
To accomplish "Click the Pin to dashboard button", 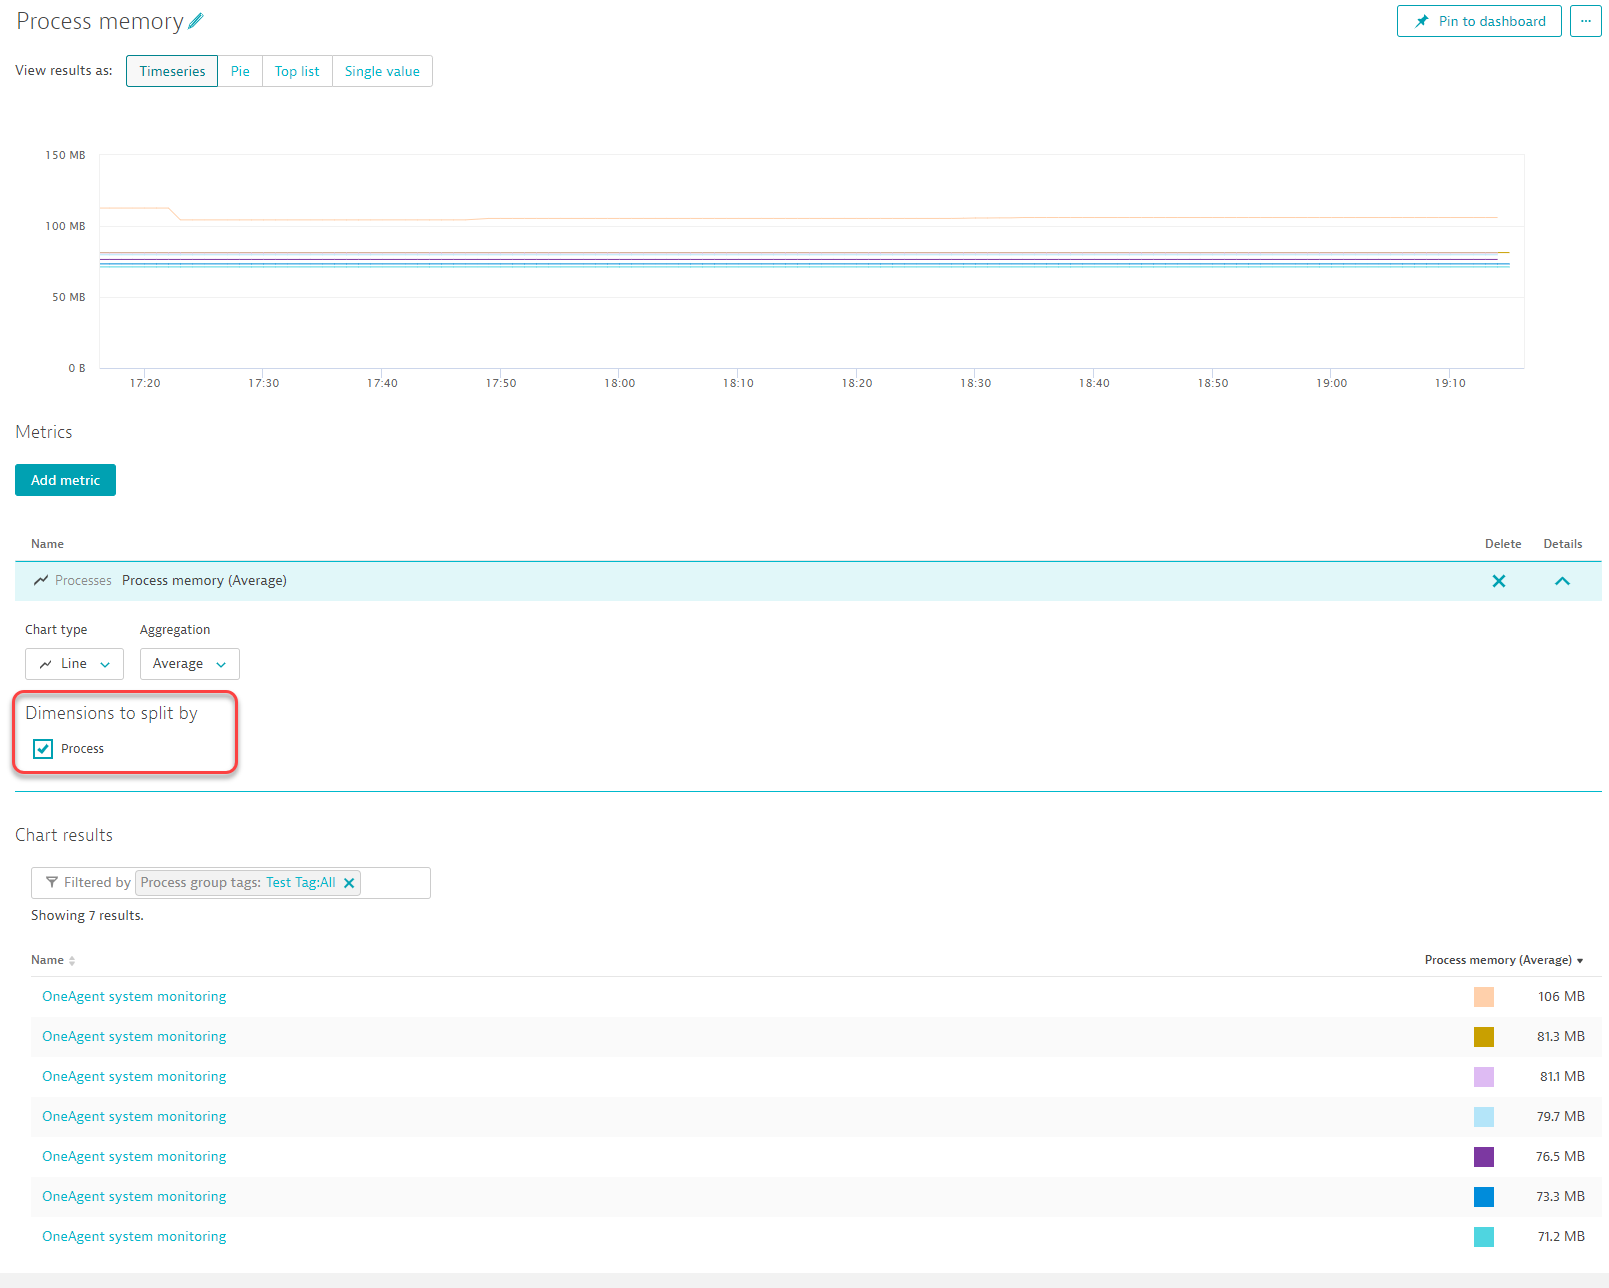I will pos(1479,21).
